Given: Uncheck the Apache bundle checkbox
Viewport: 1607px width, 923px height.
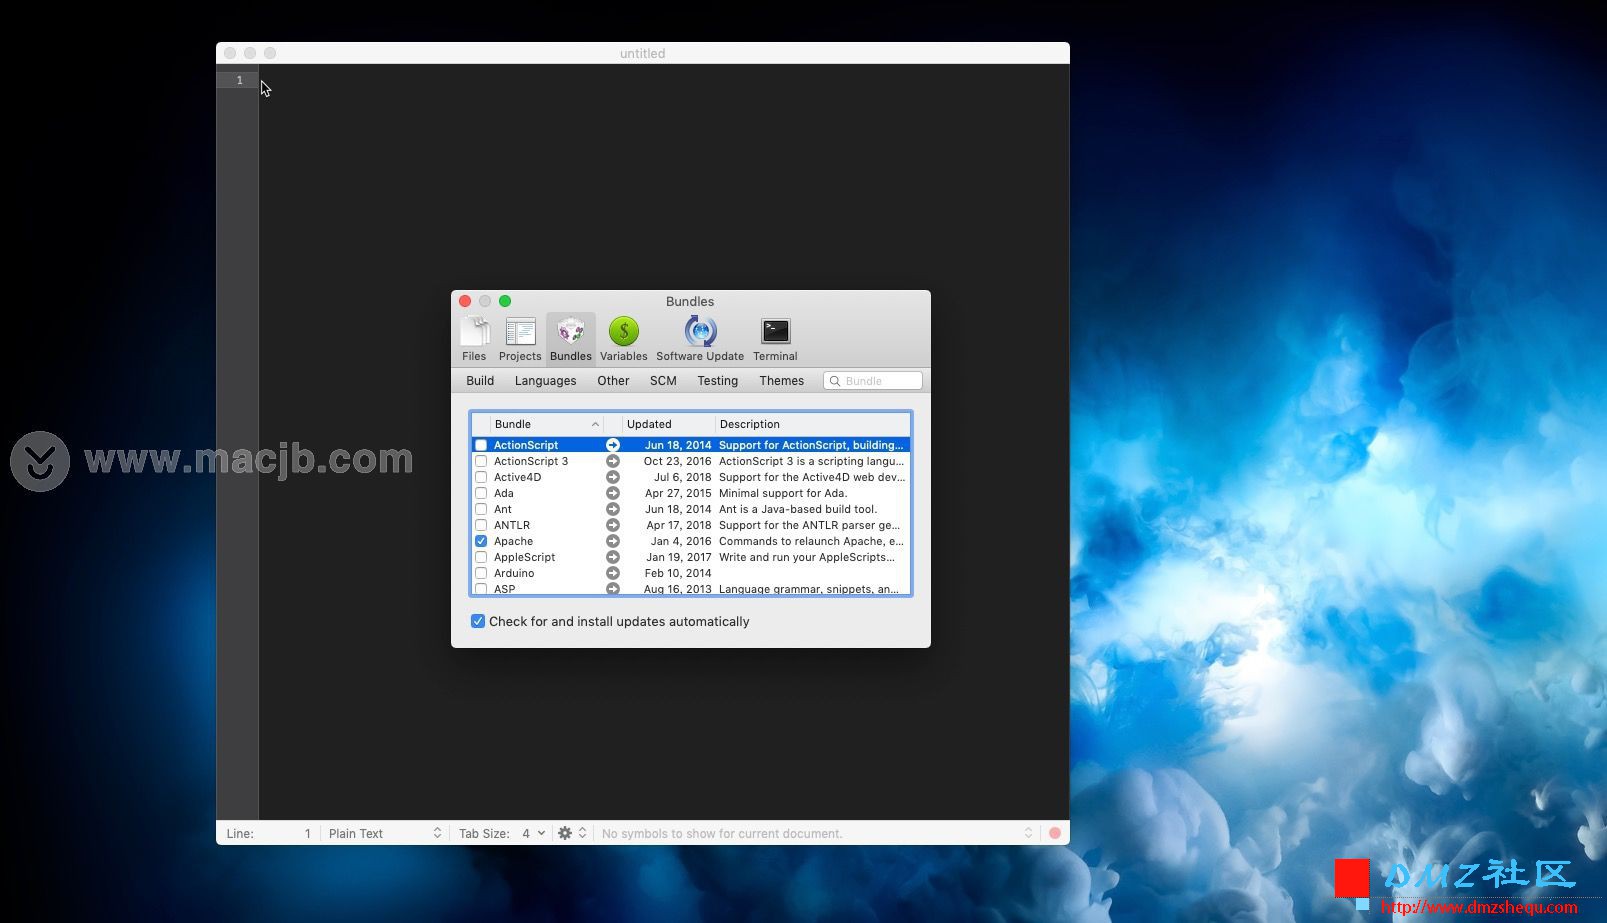Looking at the screenshot, I should 481,541.
